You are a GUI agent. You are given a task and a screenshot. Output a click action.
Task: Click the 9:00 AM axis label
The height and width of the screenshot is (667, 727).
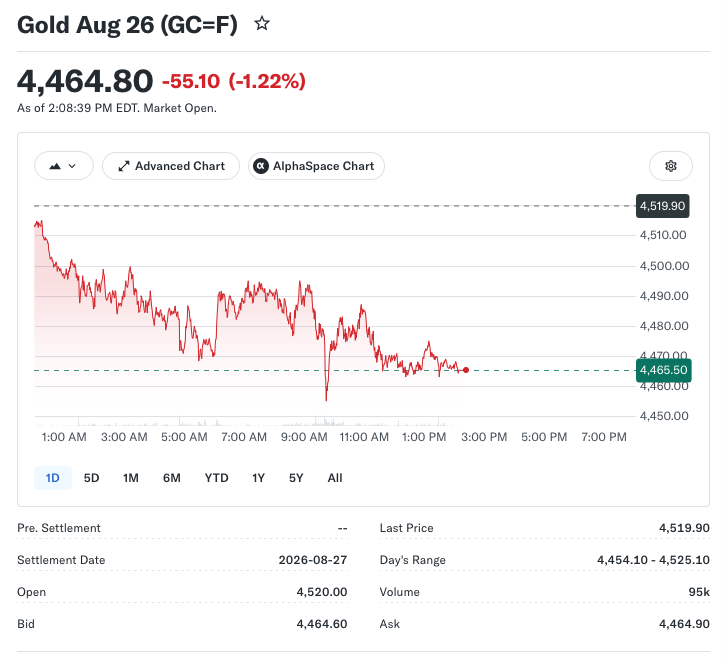(x=304, y=437)
